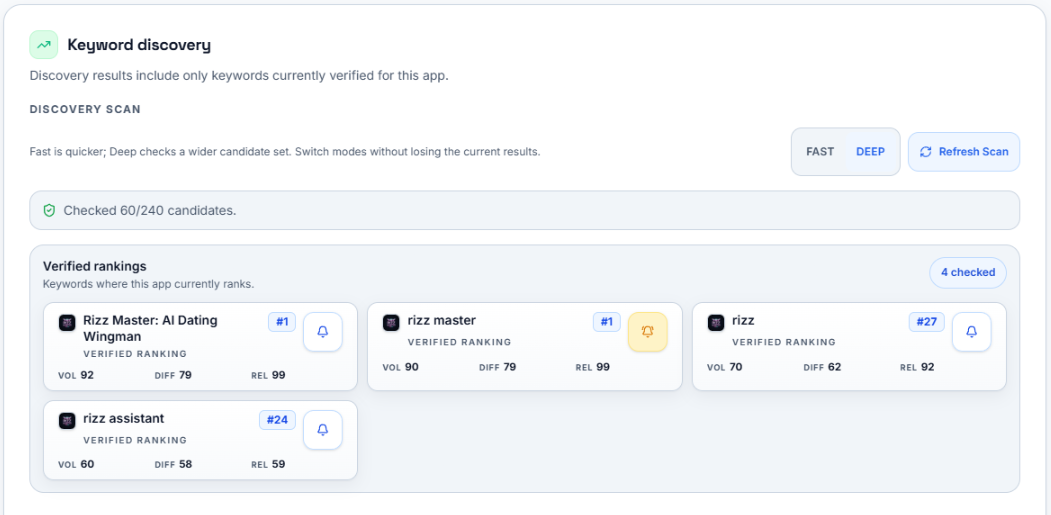Click the rizz assistant keyword title
The height and width of the screenshot is (515, 1051).
click(x=123, y=418)
